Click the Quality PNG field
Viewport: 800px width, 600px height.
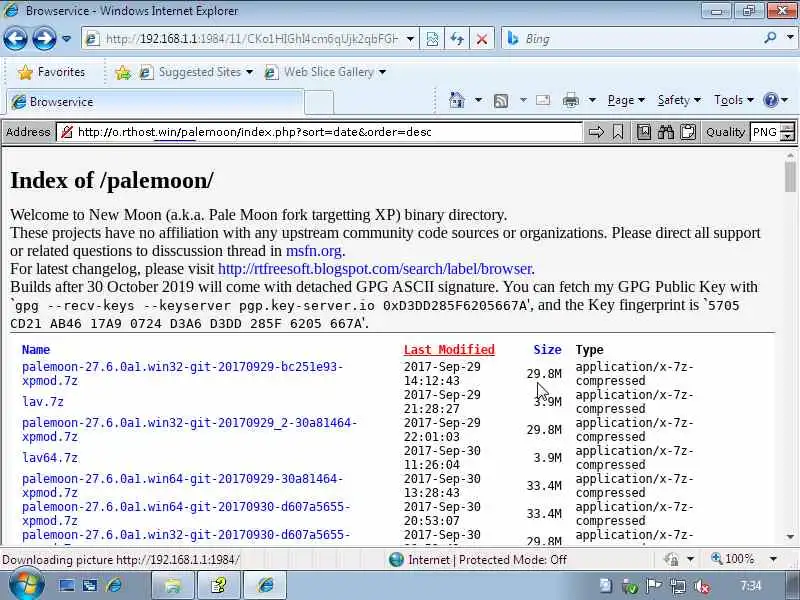765,132
